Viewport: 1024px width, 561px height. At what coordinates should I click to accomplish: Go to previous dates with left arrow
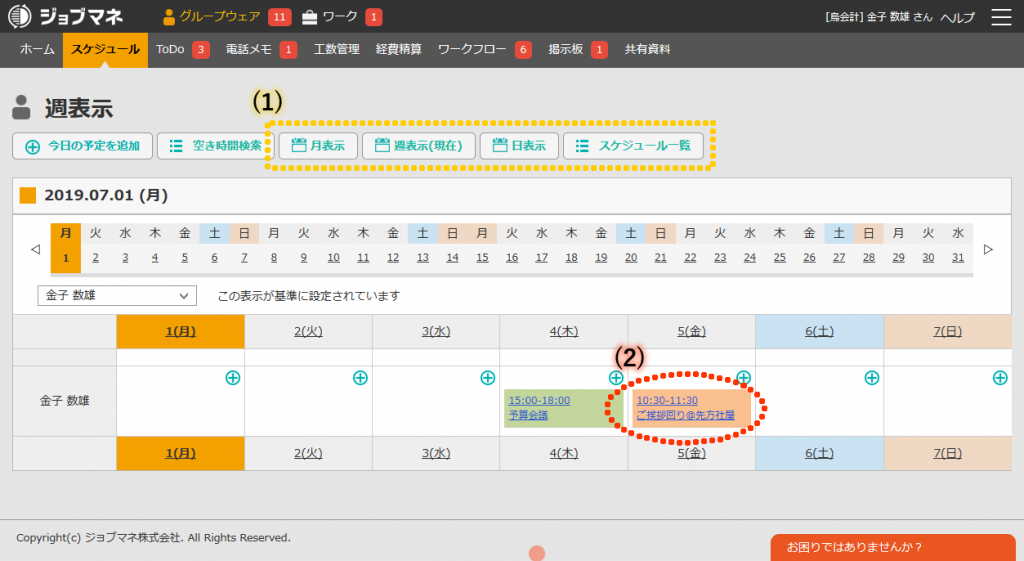[35, 249]
